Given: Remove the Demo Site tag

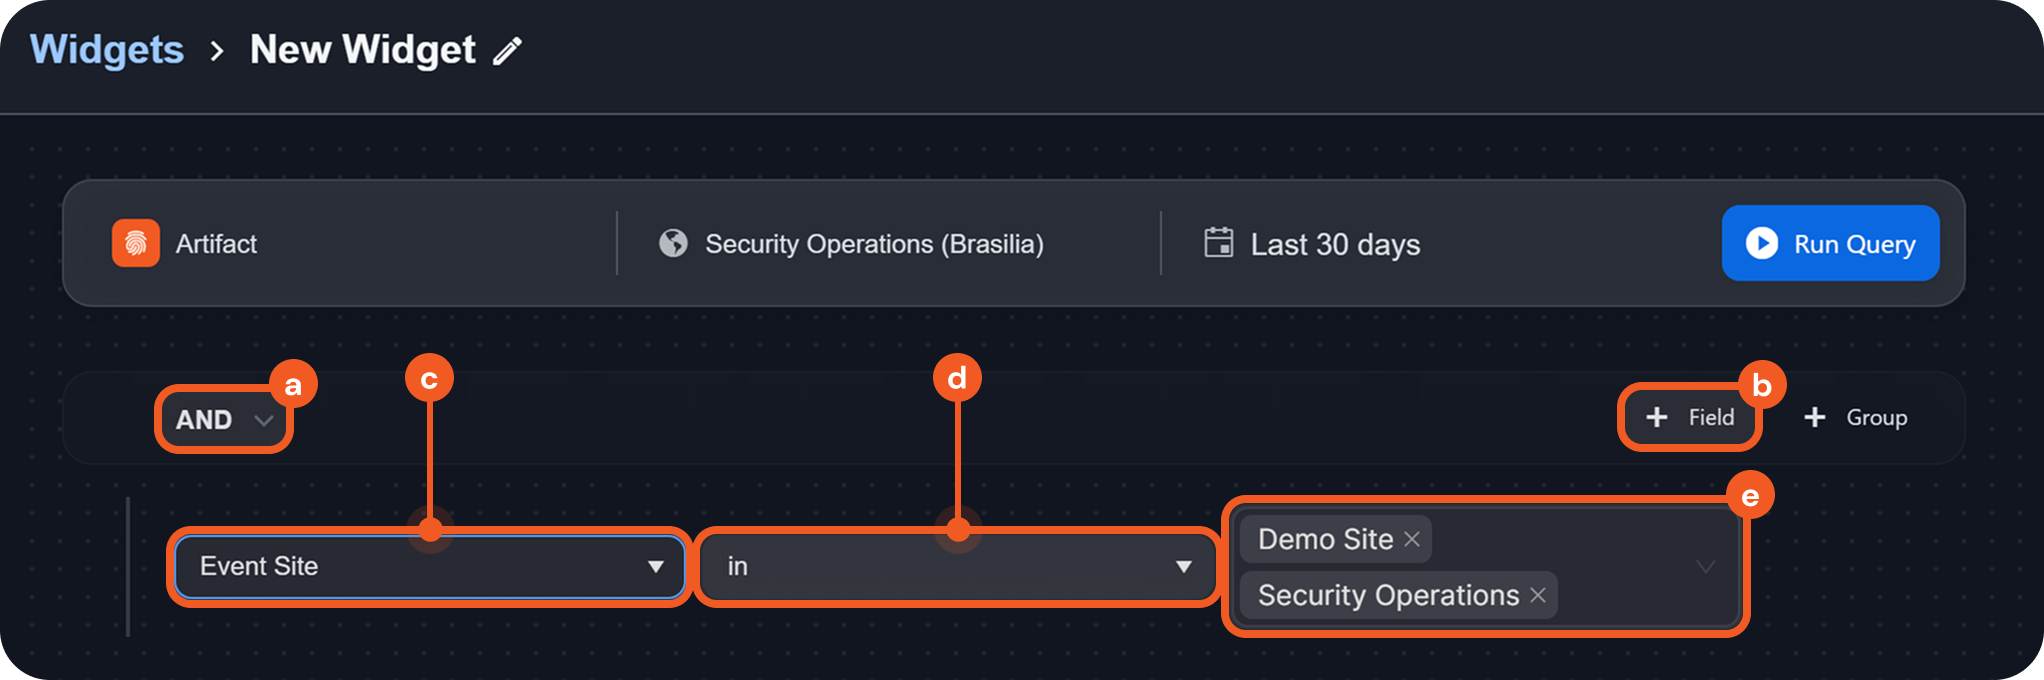Looking at the screenshot, I should point(1412,539).
